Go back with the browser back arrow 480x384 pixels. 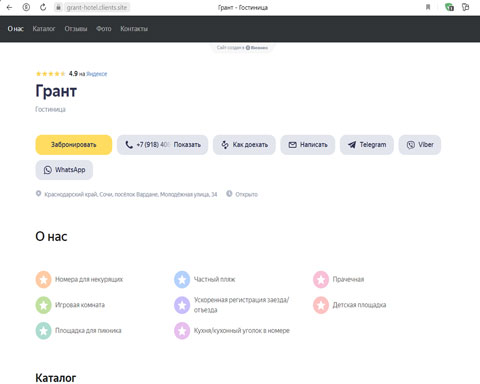(x=9, y=7)
